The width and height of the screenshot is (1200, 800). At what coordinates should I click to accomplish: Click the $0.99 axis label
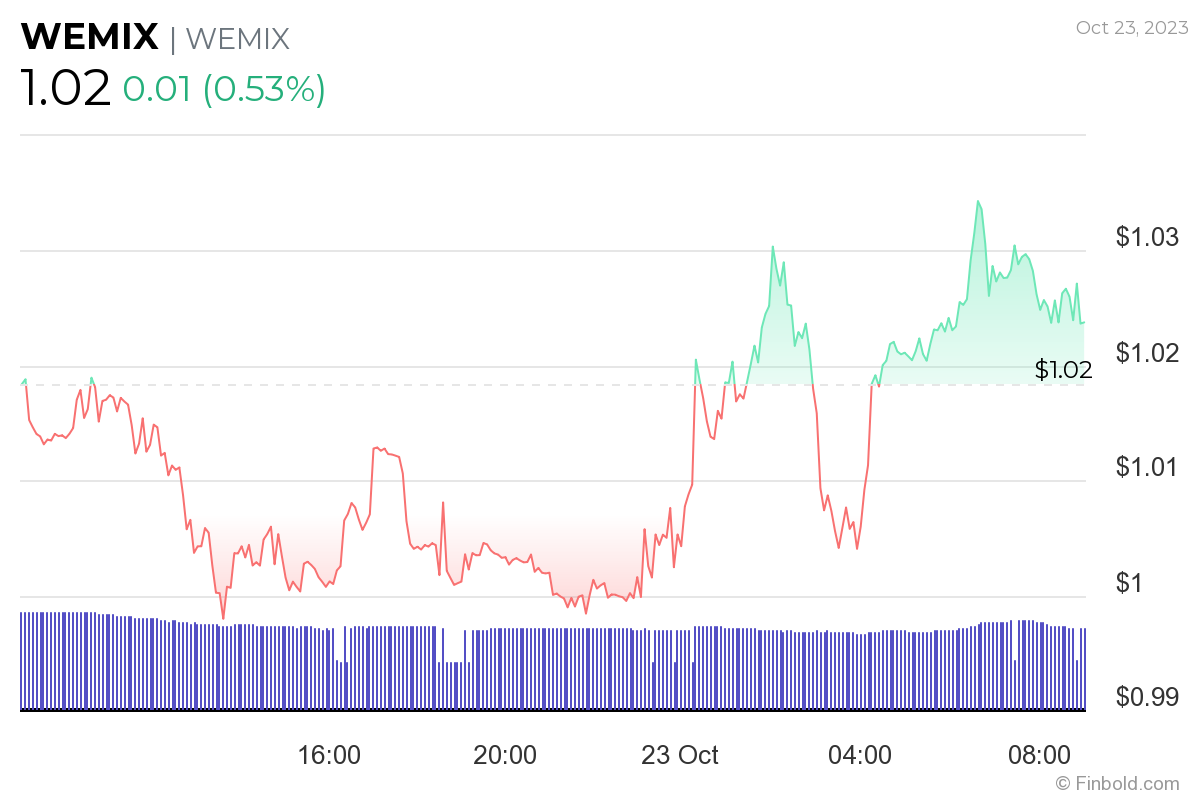point(1147,697)
